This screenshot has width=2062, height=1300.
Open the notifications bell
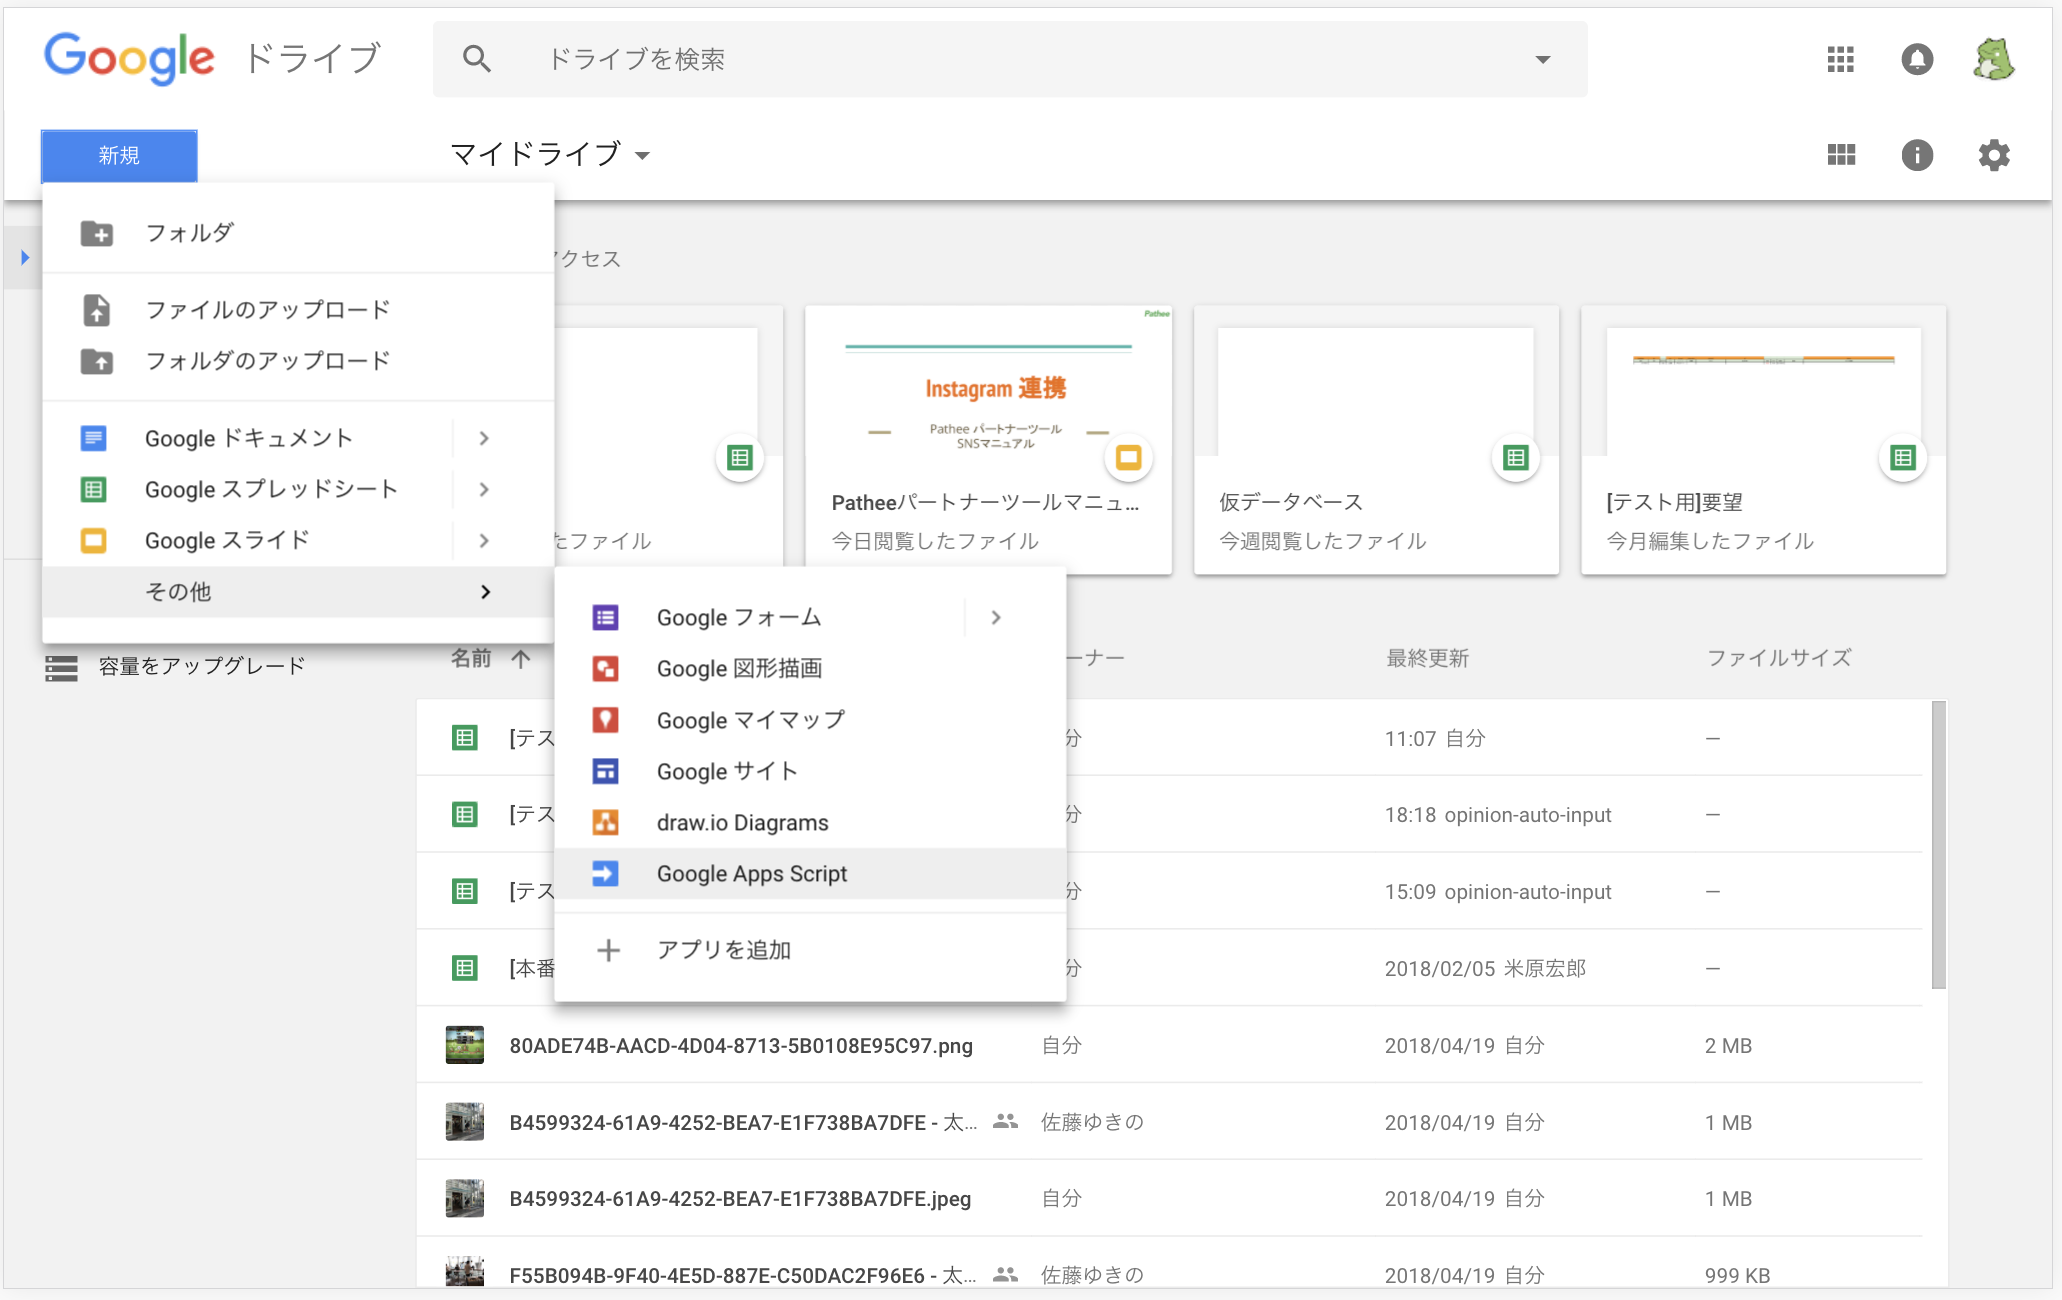[1917, 59]
